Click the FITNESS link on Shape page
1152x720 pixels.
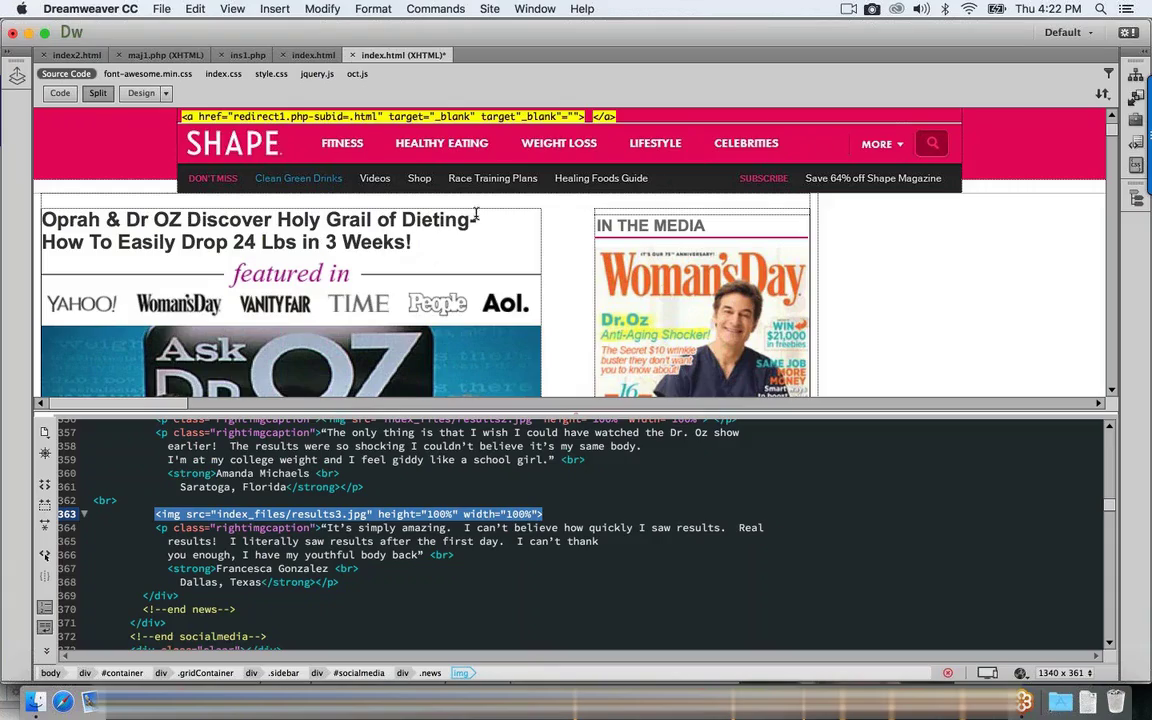pos(342,143)
